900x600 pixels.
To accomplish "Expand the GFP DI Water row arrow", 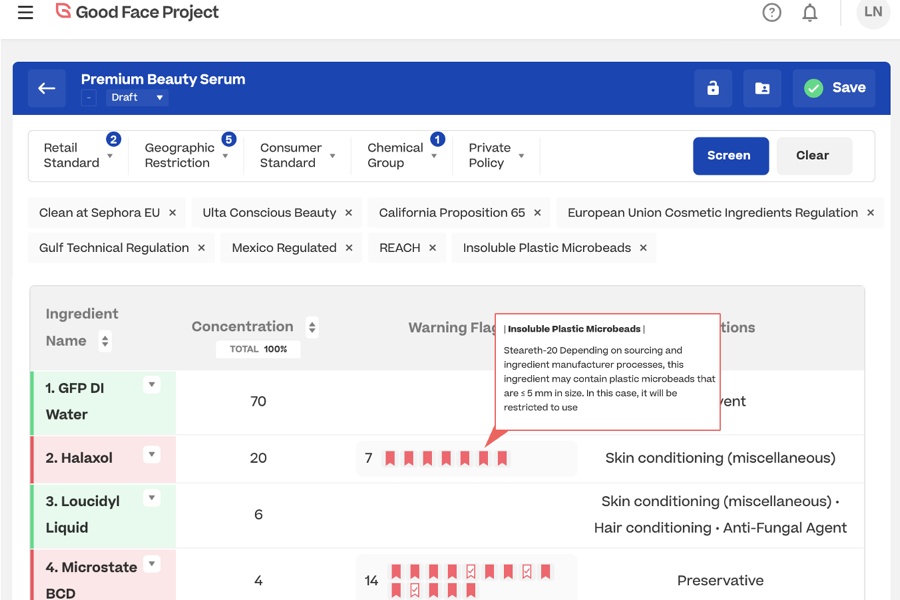I will click(152, 385).
